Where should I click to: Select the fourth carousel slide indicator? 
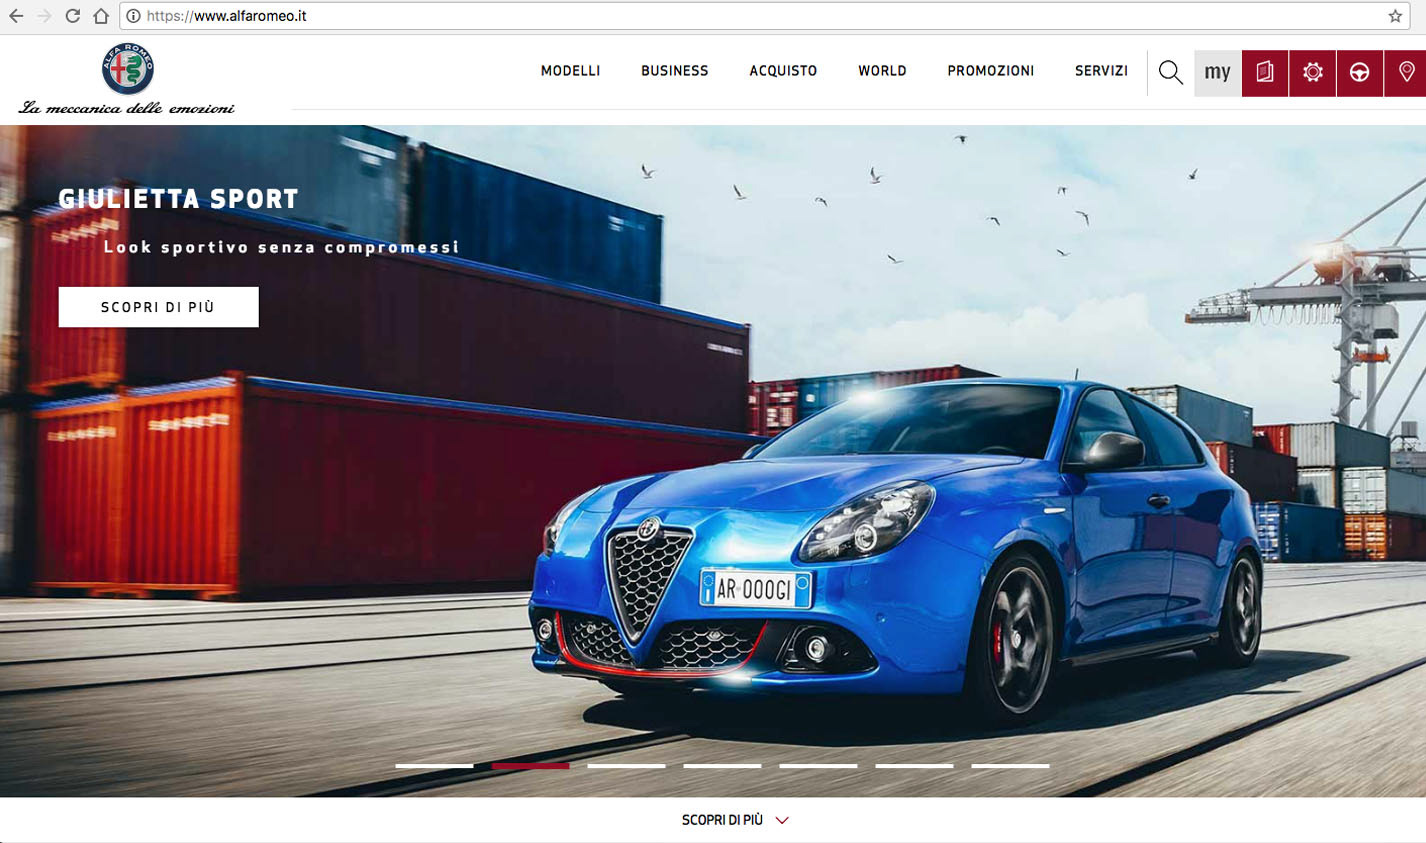pos(722,766)
